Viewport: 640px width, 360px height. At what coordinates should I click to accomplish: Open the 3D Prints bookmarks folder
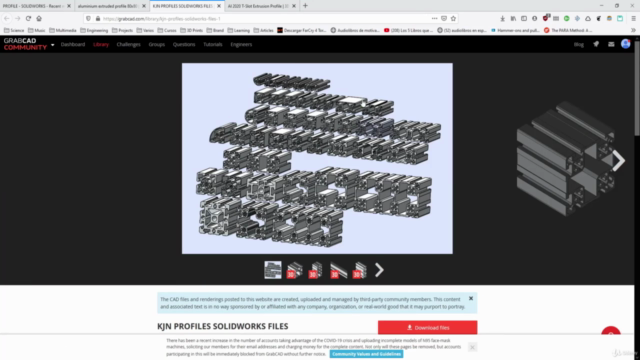(191, 30)
